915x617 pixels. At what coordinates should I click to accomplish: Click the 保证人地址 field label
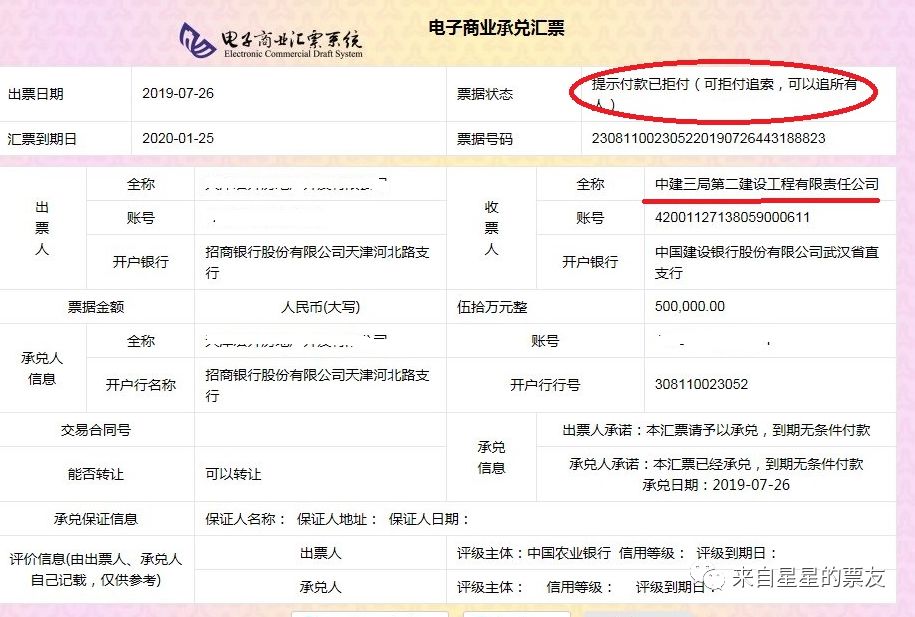pos(337,519)
